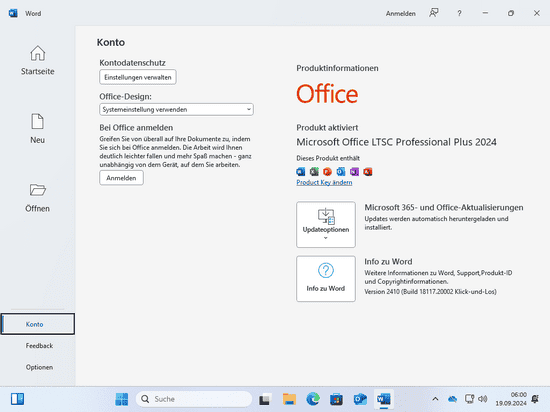Click the help question mark in title bar
The width and height of the screenshot is (550, 412).
point(459,13)
